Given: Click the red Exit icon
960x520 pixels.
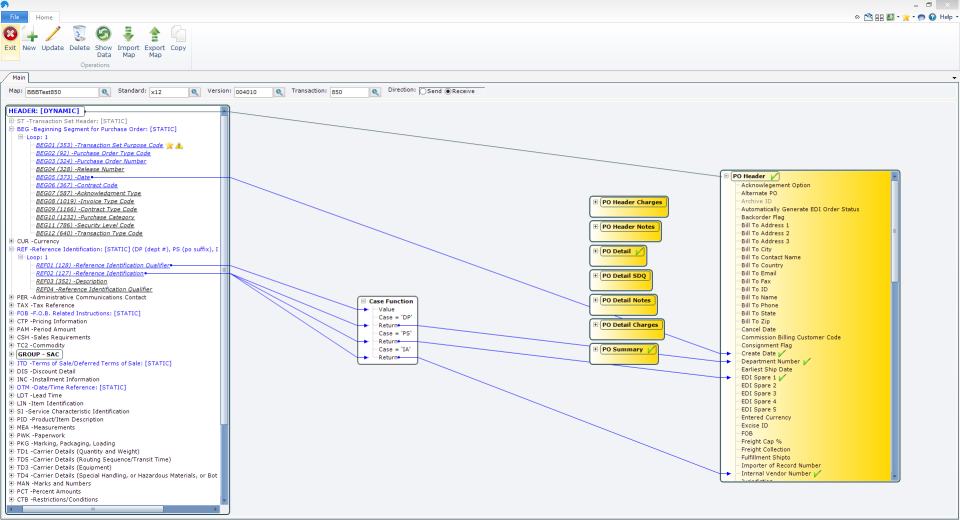Looking at the screenshot, I should [x=10, y=34].
